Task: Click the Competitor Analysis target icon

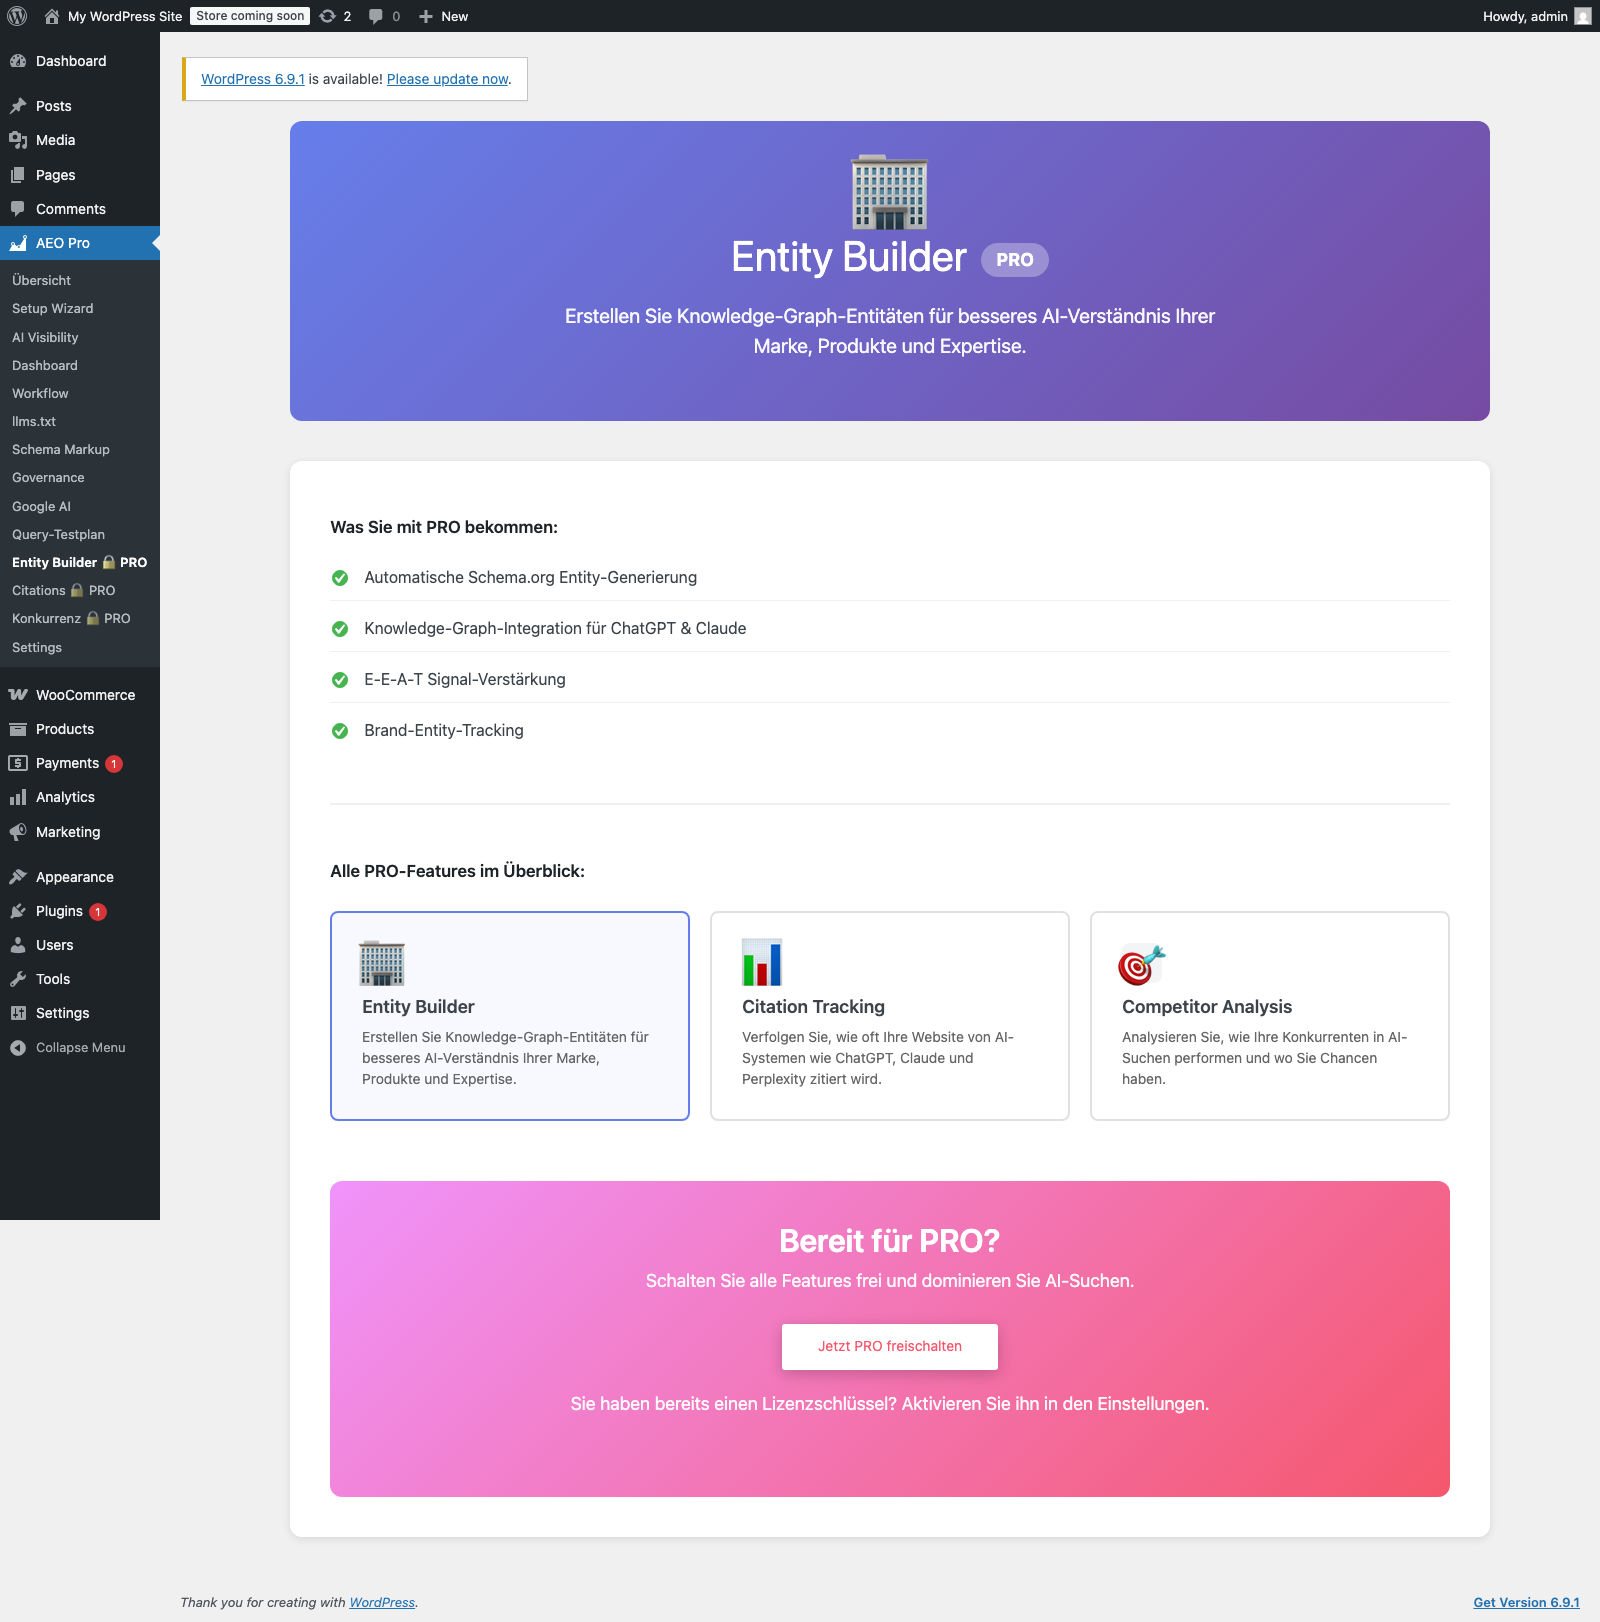Action: (x=1141, y=964)
